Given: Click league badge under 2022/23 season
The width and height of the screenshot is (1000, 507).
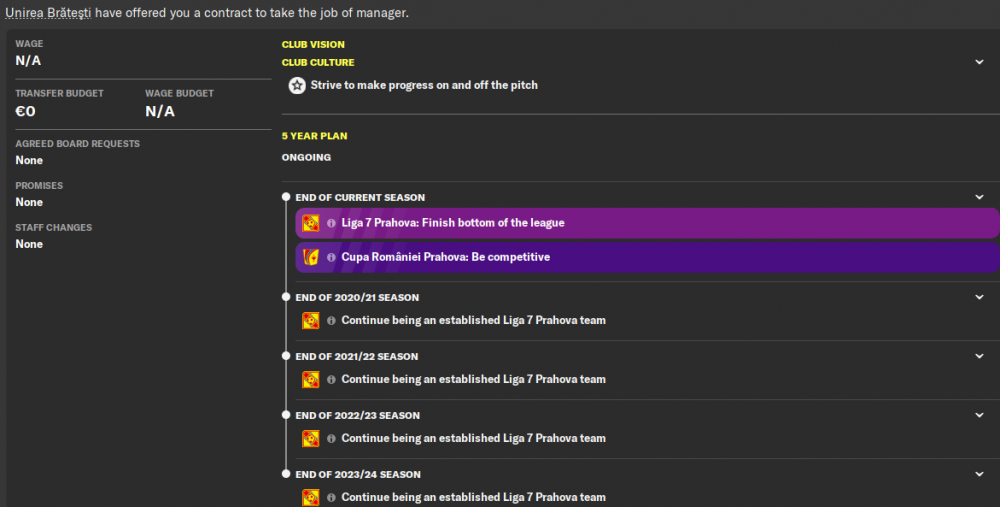Looking at the screenshot, I should (x=311, y=438).
